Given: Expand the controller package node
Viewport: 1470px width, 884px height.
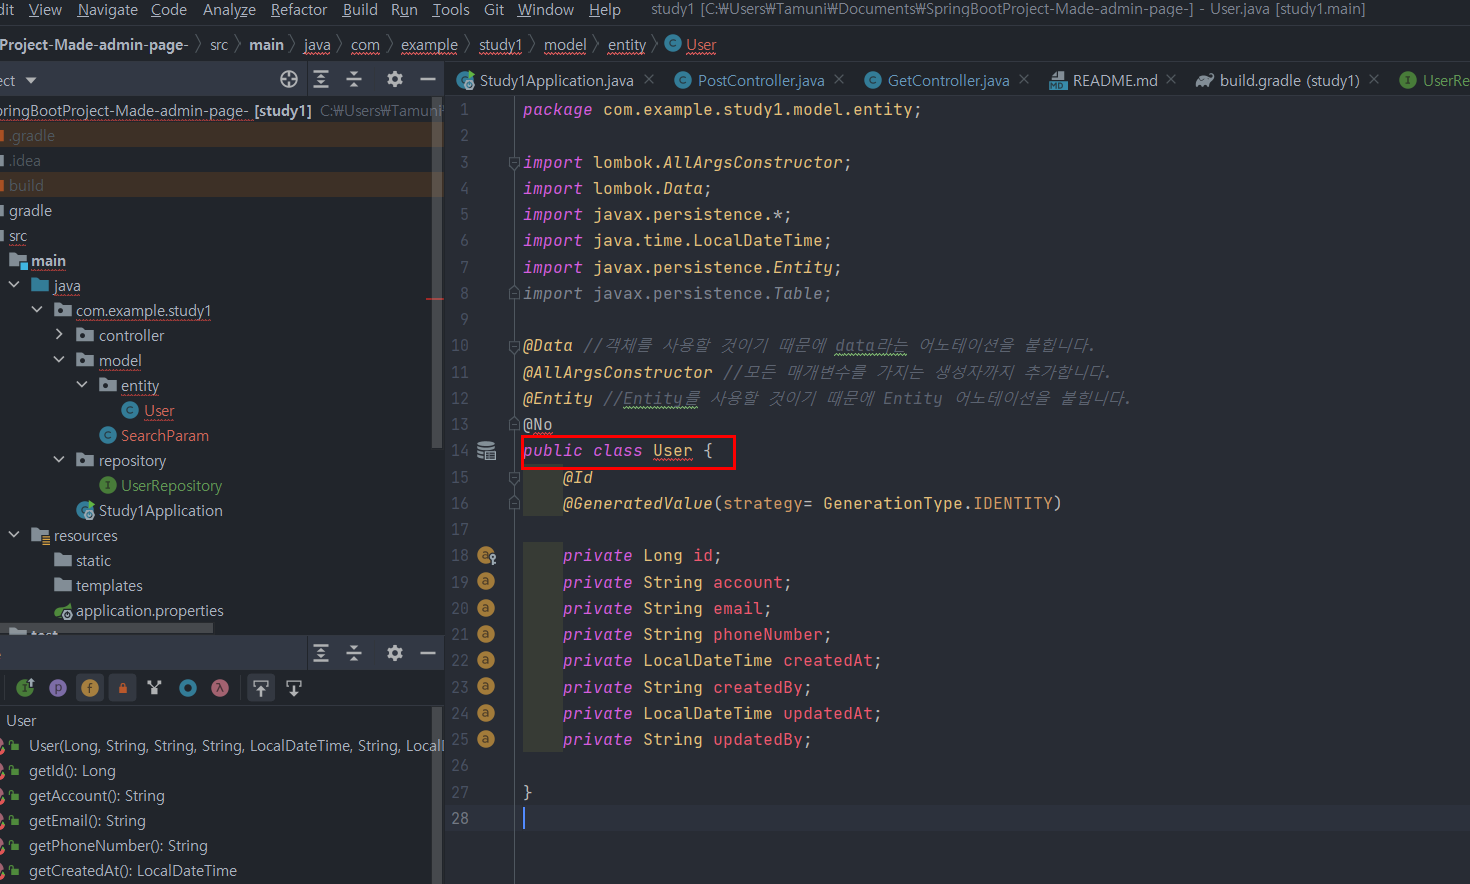Looking at the screenshot, I should pos(59,335).
